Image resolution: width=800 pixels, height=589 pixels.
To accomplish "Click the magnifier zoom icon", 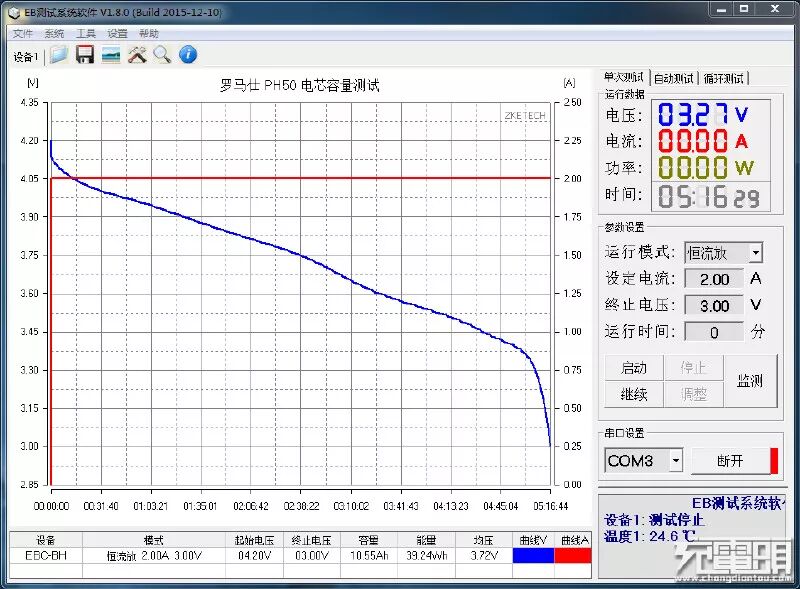I will point(162,55).
